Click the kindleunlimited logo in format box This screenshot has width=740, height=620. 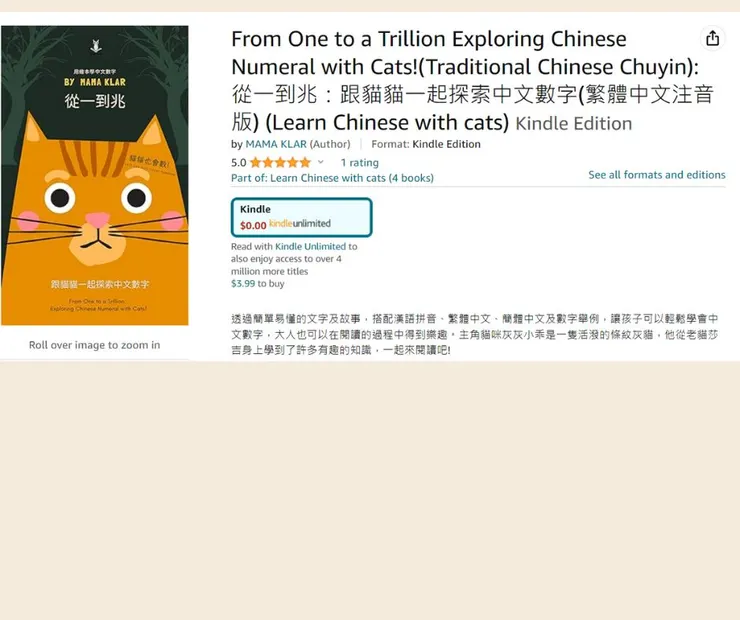(300, 224)
